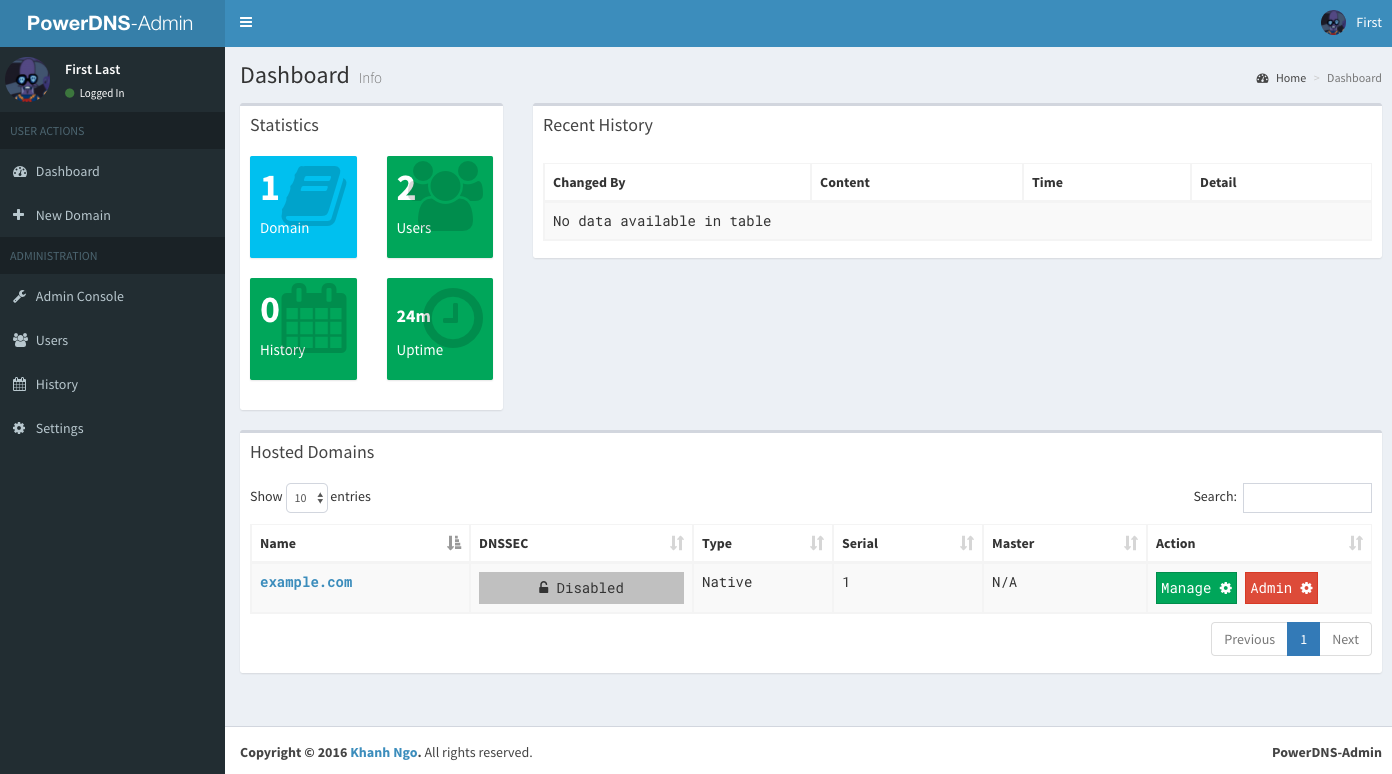The image size is (1392, 774).
Task: Click red Admin button for example.com
Action: (1281, 588)
